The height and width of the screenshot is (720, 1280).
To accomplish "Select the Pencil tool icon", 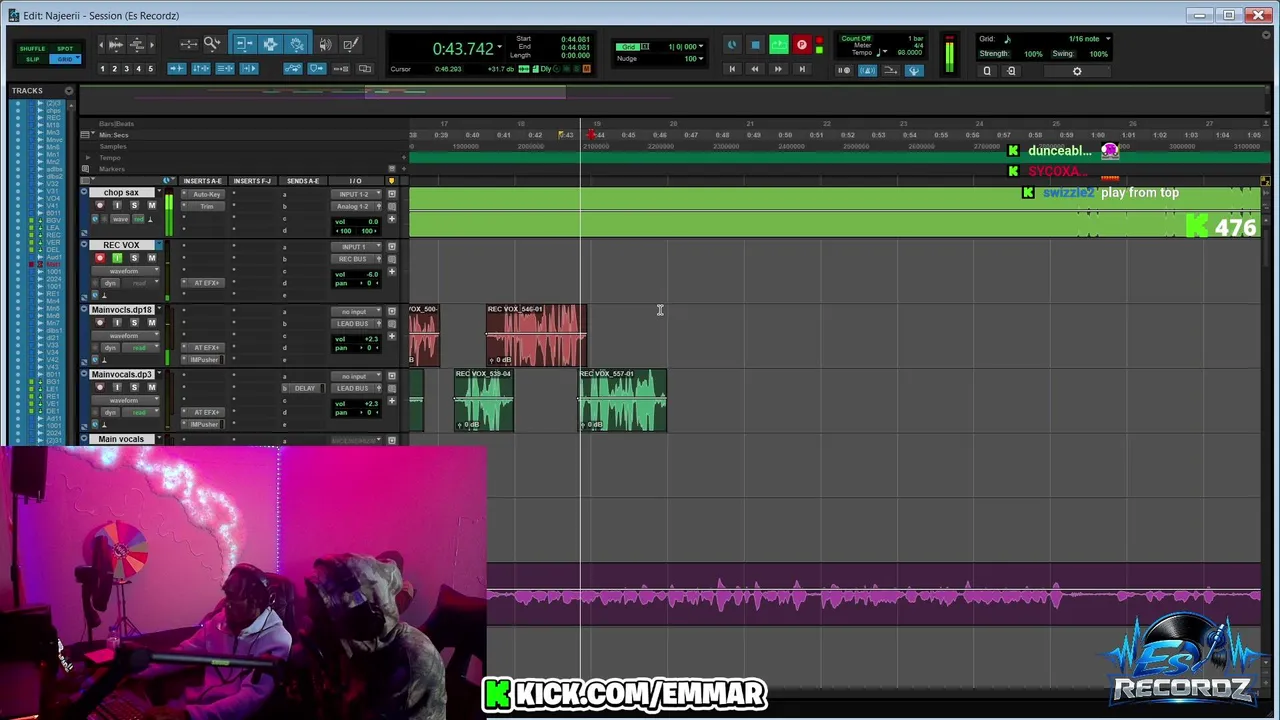I will point(350,44).
